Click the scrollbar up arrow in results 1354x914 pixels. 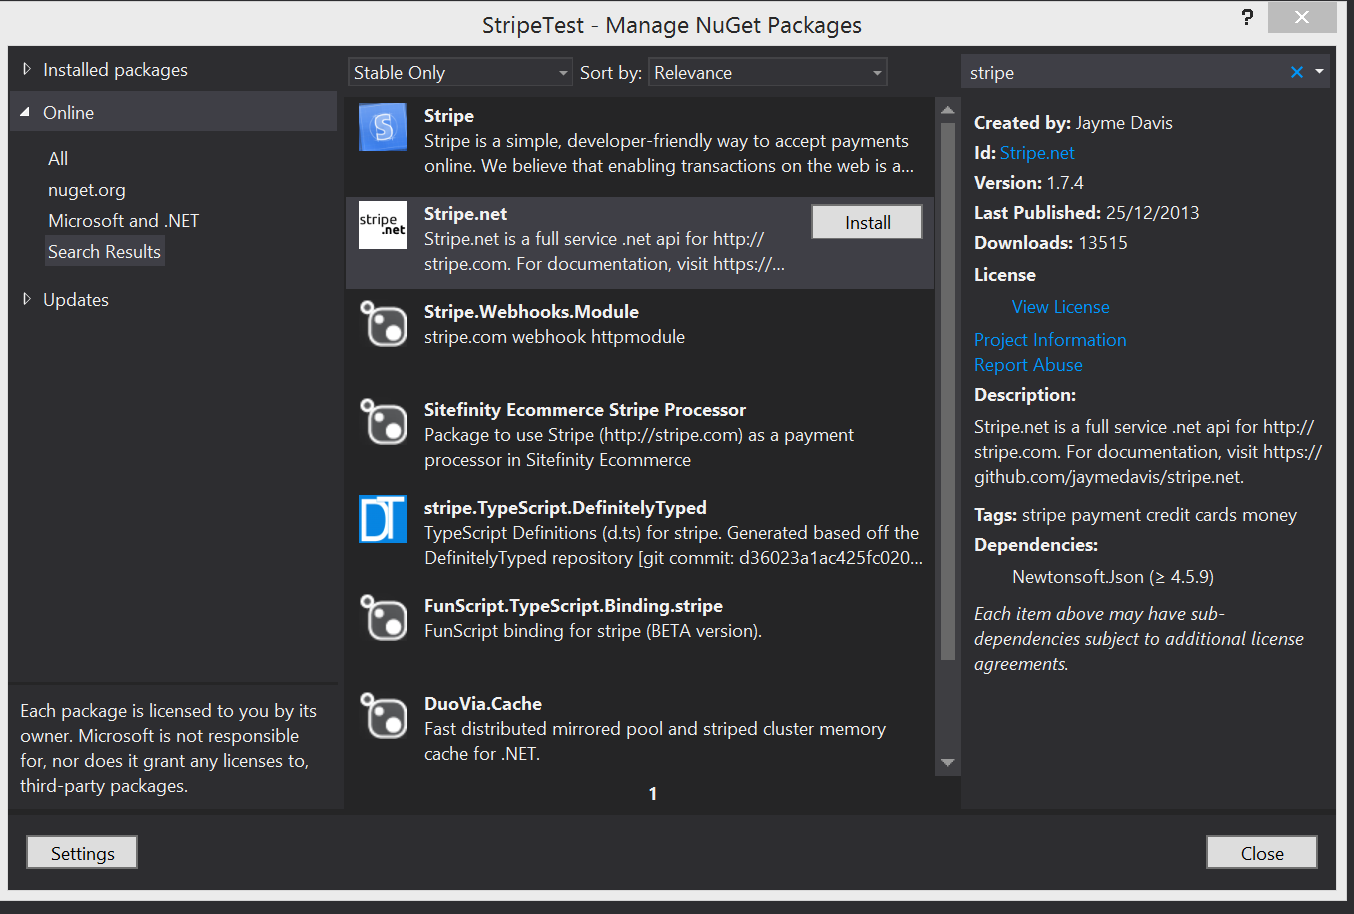point(947,109)
